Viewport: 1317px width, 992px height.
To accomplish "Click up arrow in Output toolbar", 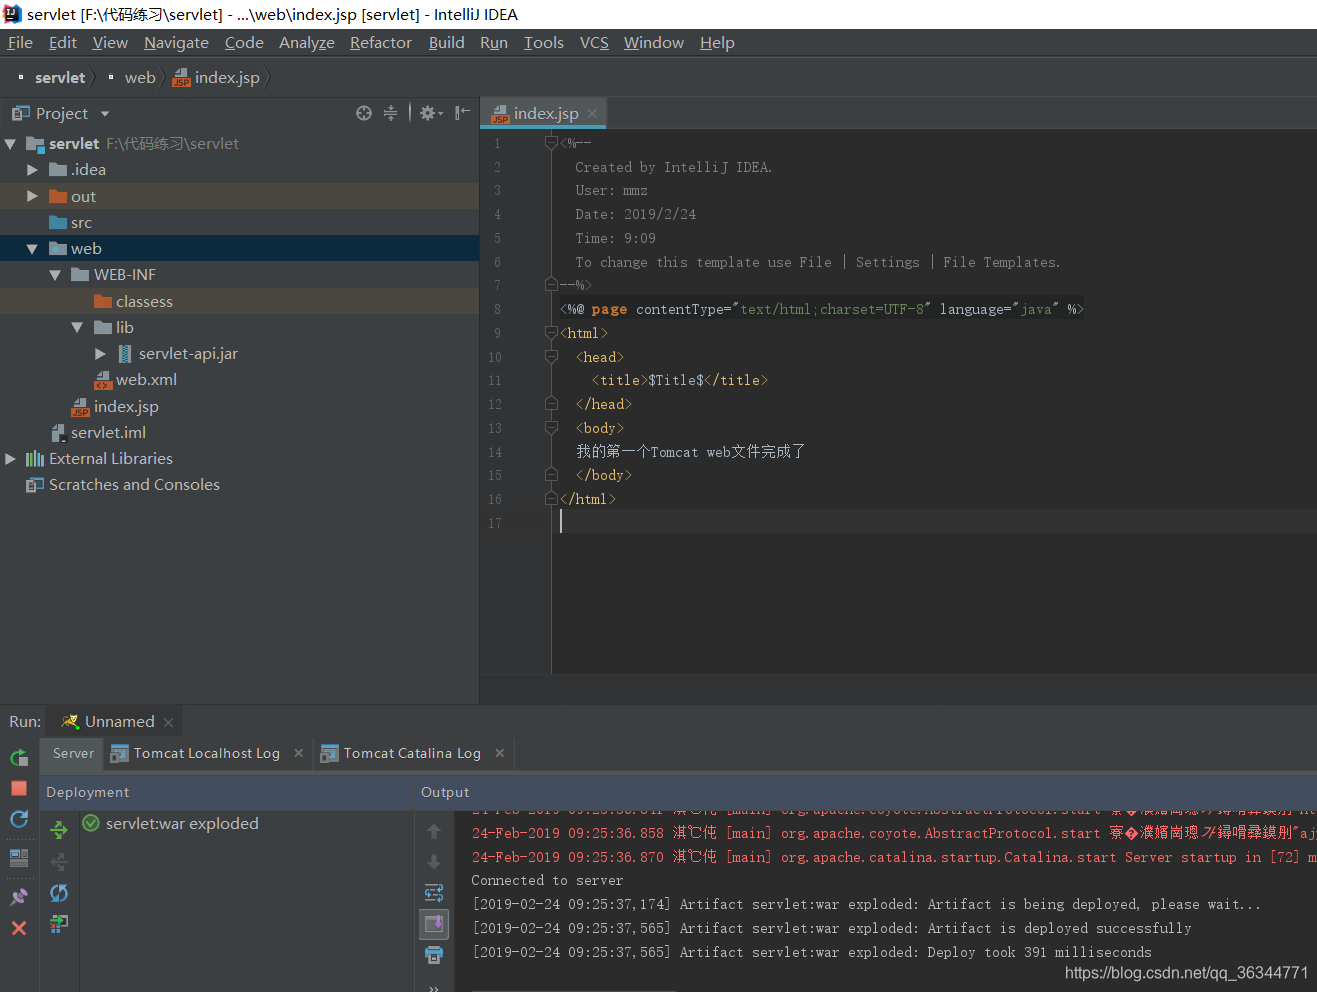I will pos(434,831).
